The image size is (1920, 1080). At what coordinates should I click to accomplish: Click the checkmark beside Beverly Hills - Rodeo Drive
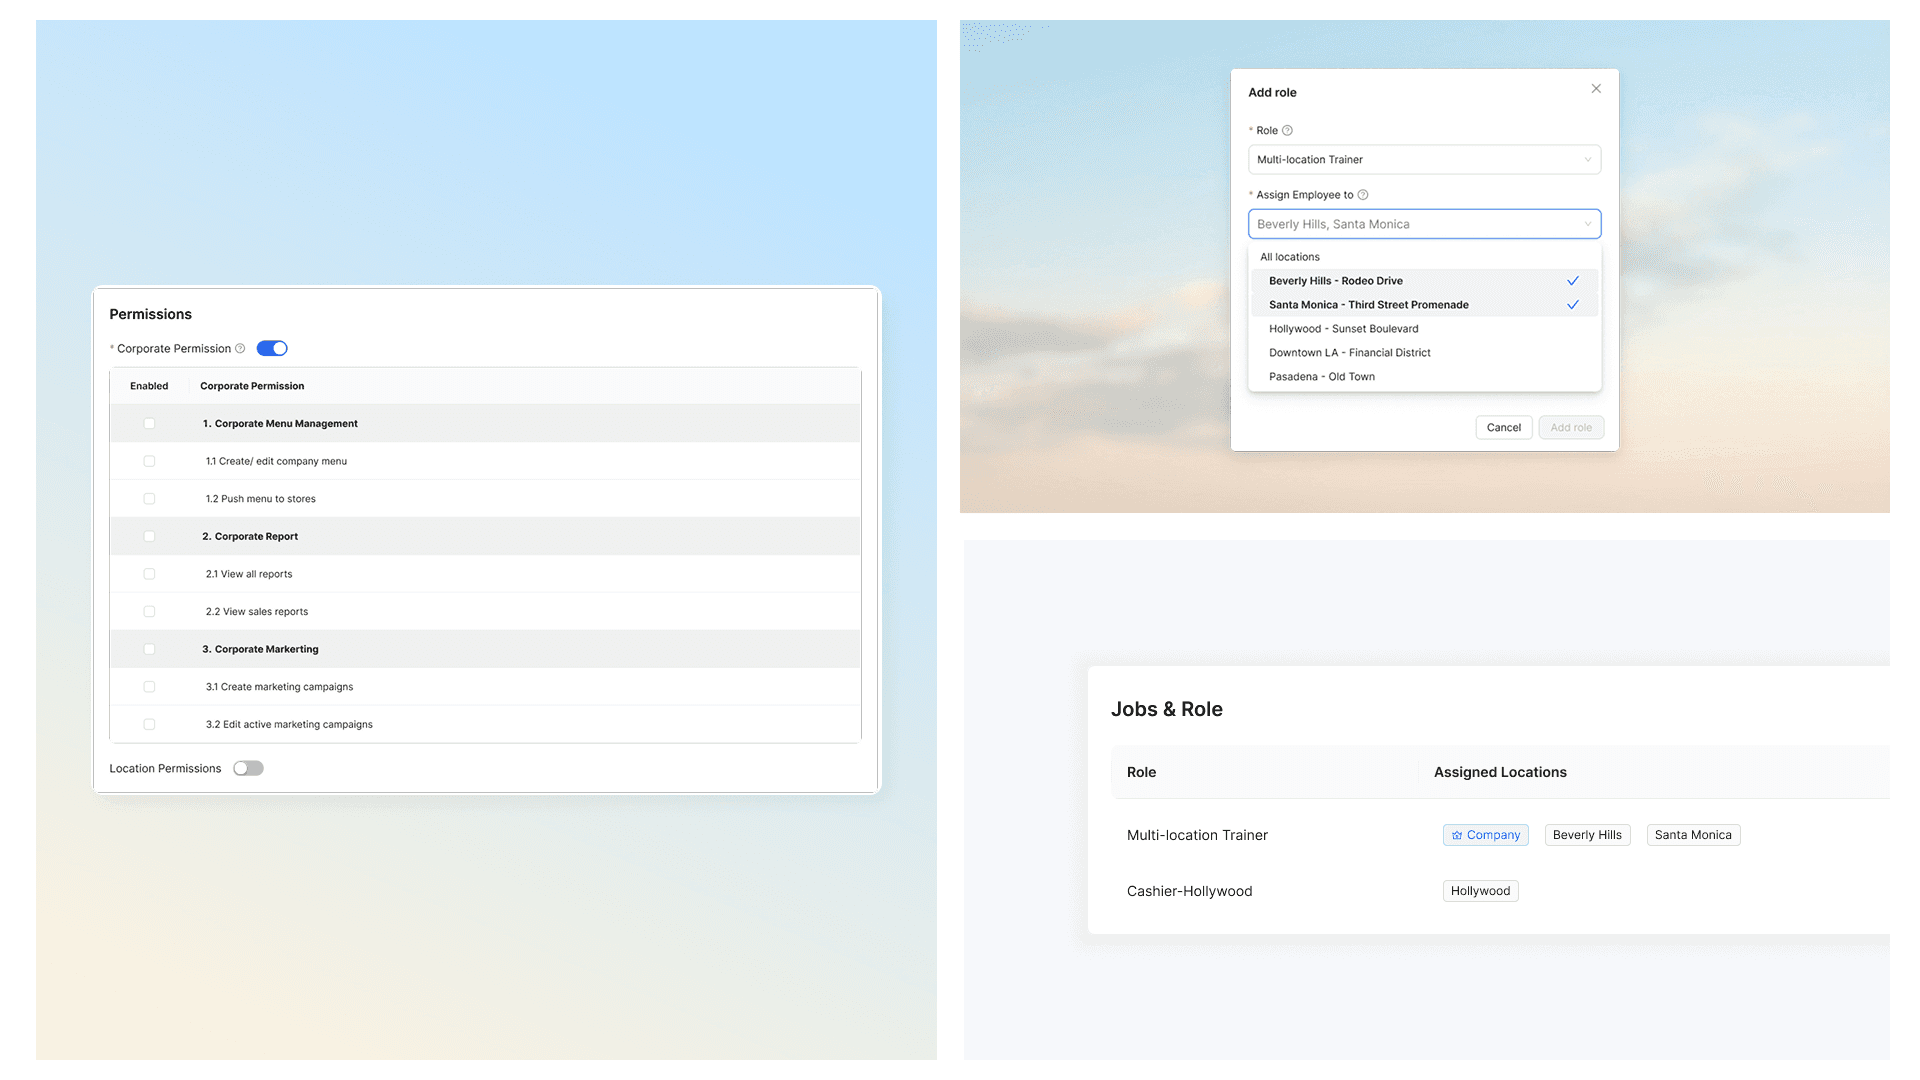tap(1572, 281)
